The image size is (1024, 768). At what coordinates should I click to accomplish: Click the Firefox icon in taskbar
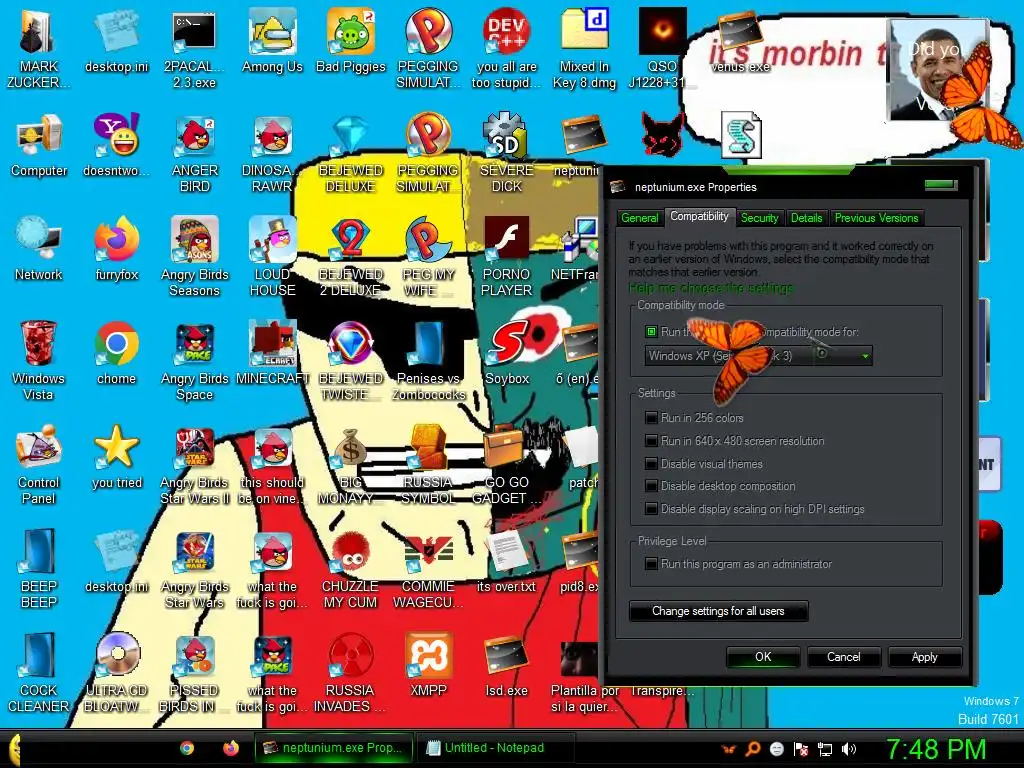pyautogui.click(x=231, y=748)
